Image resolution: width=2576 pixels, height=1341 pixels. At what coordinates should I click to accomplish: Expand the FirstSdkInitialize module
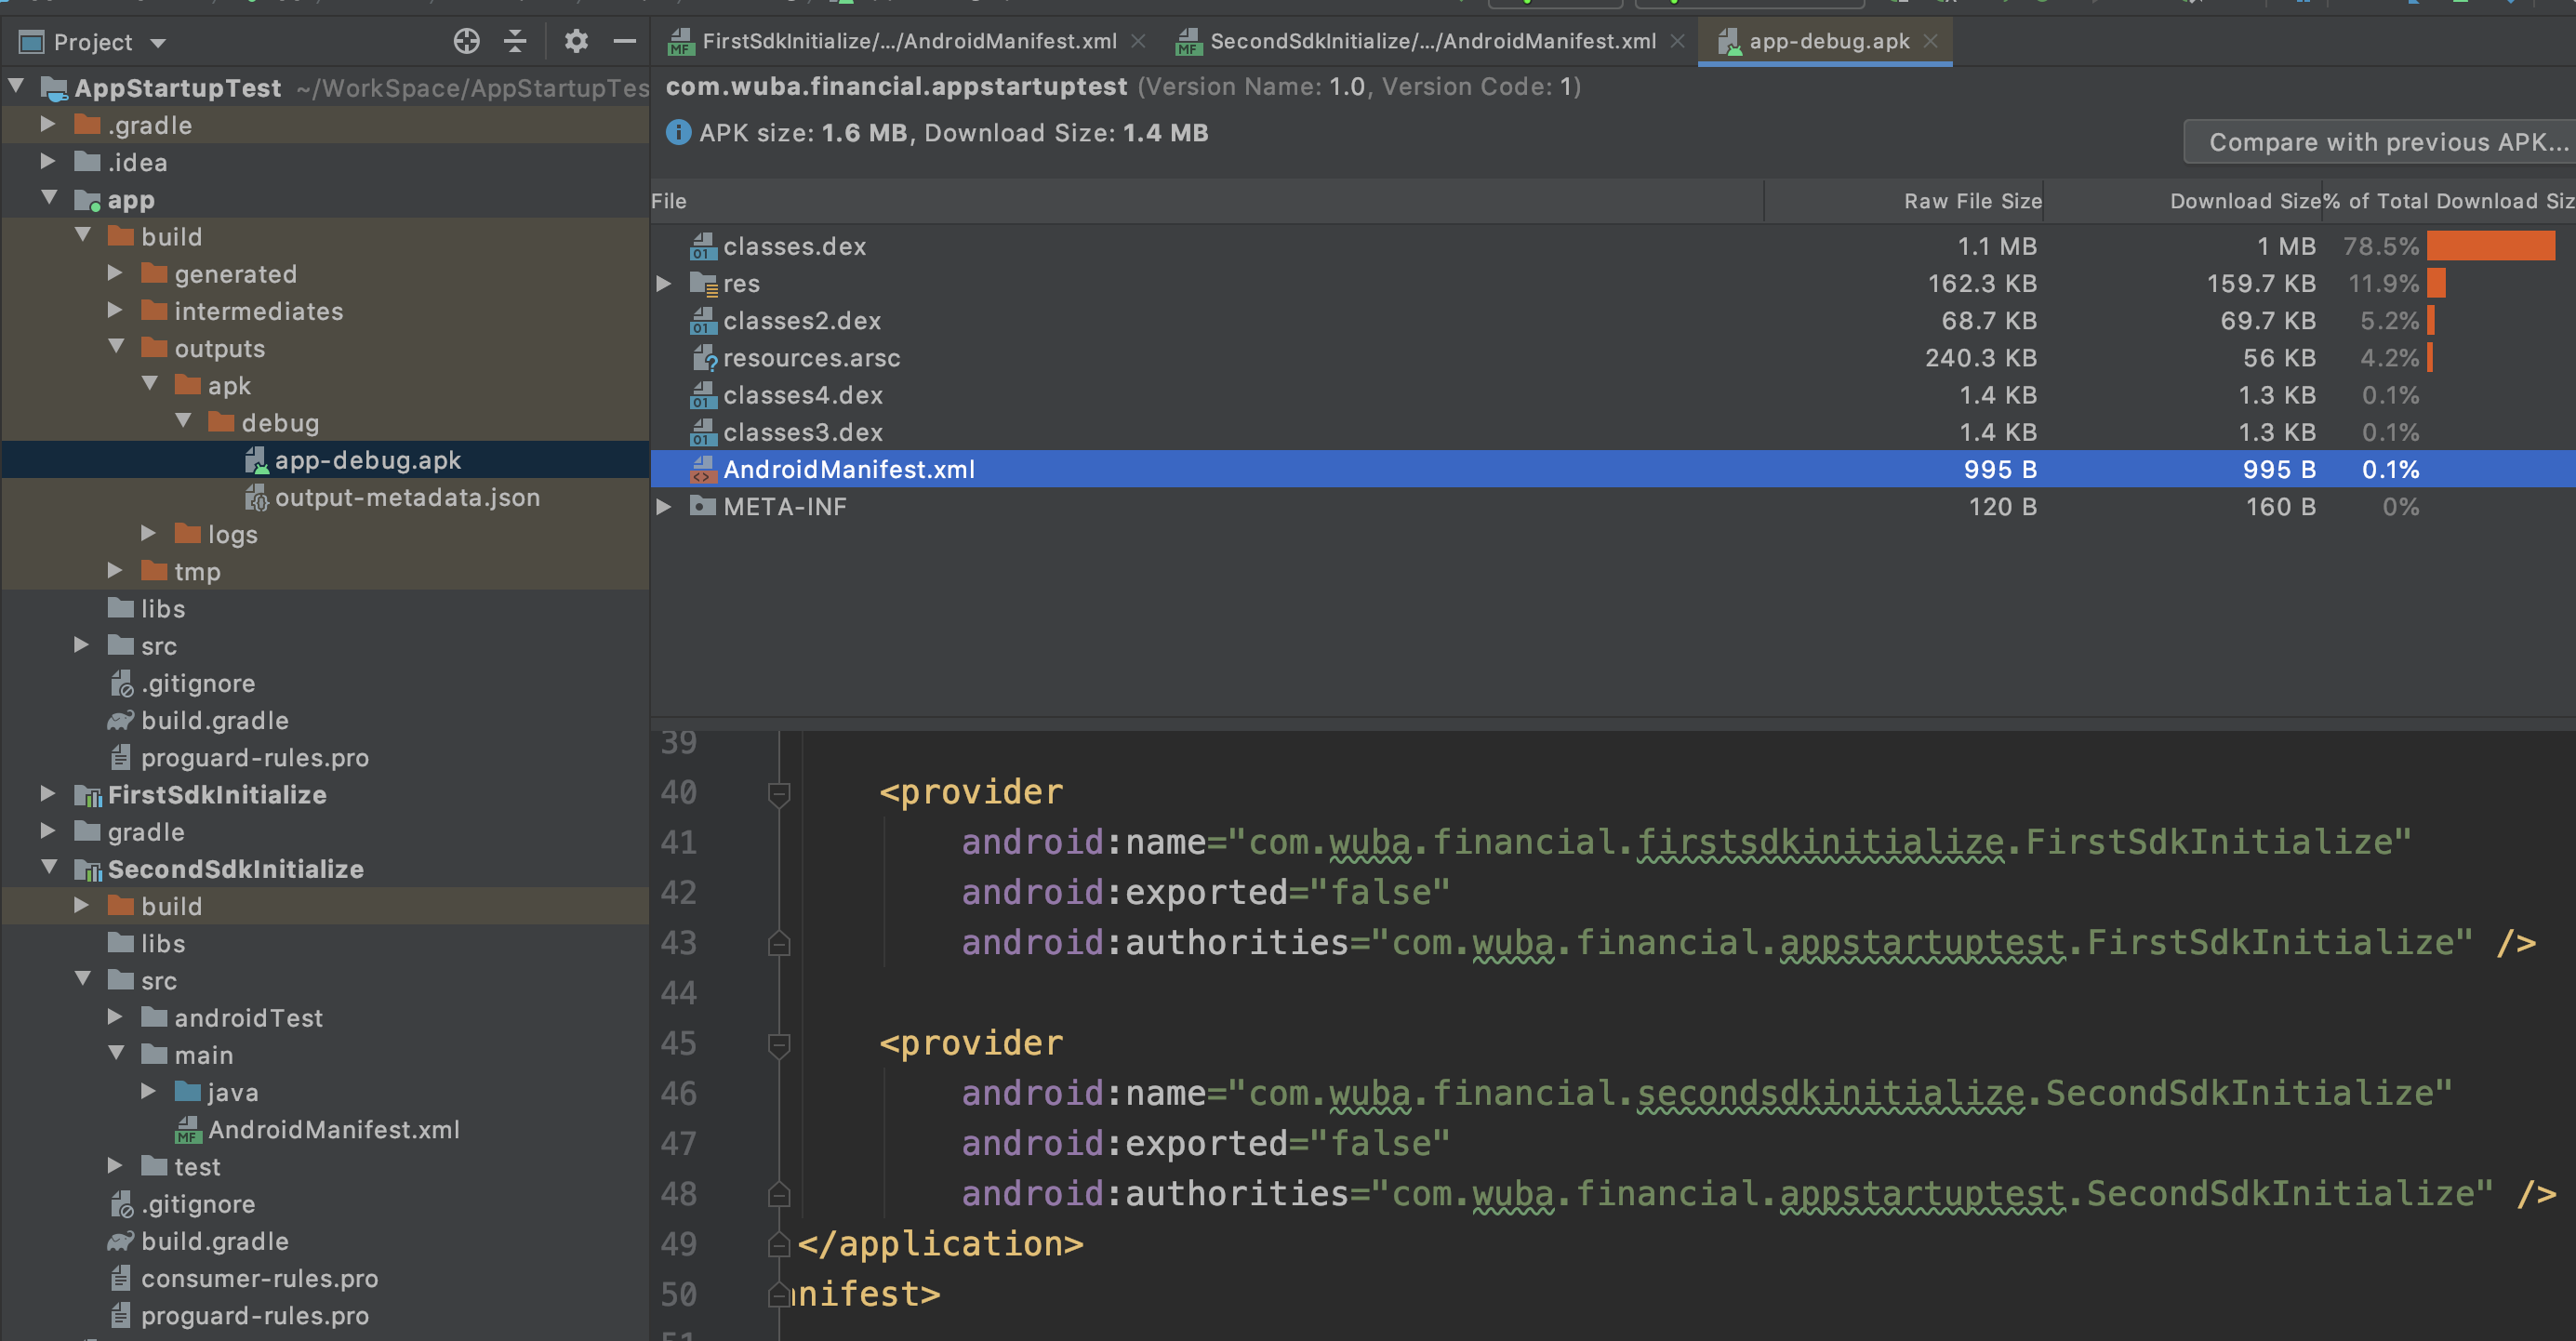point(47,794)
